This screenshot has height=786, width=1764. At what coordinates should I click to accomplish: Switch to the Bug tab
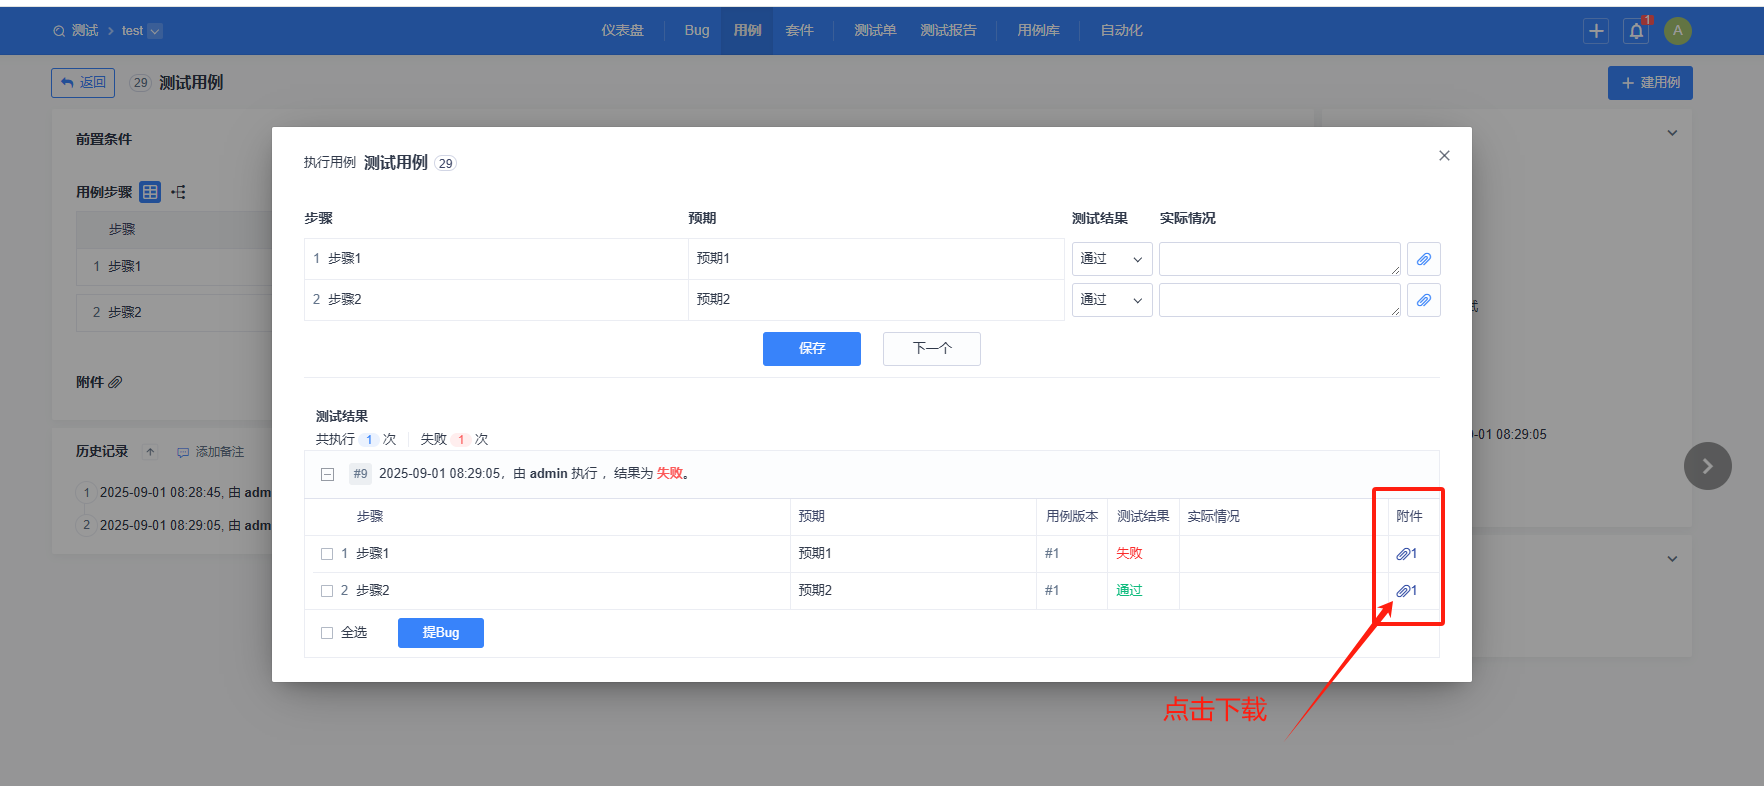(696, 31)
